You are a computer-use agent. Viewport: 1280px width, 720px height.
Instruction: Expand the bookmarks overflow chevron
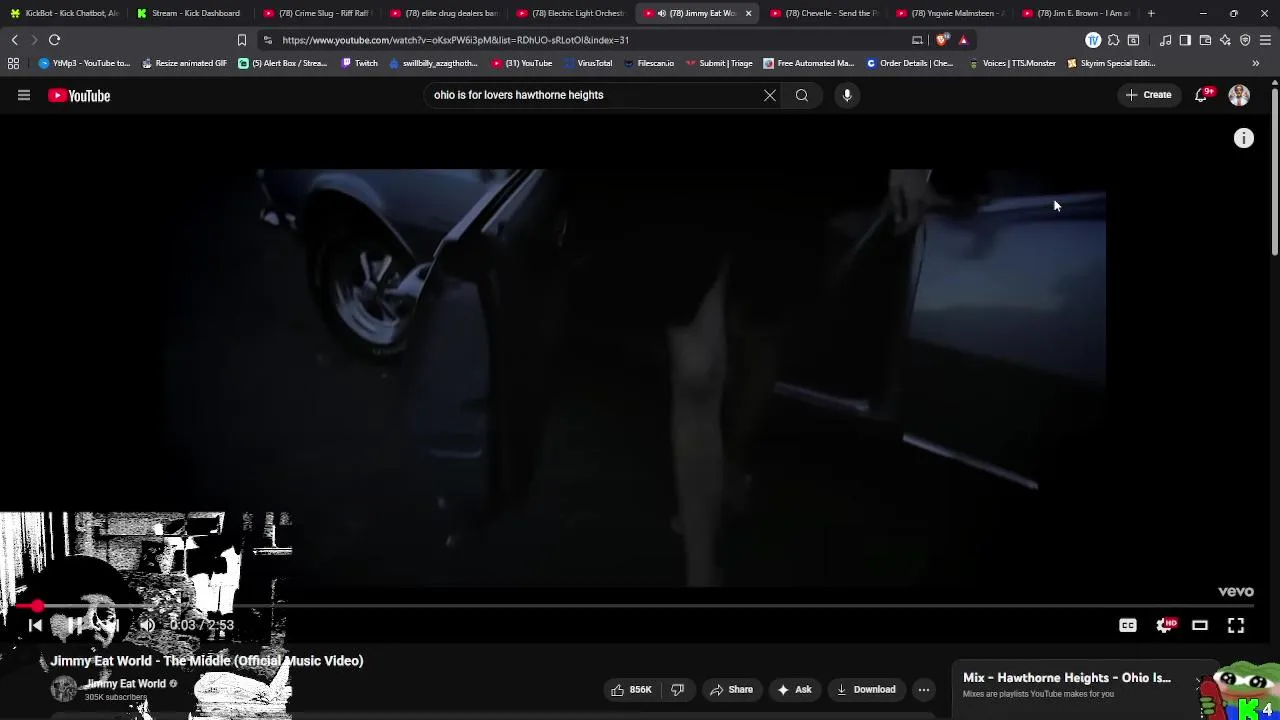[1256, 63]
